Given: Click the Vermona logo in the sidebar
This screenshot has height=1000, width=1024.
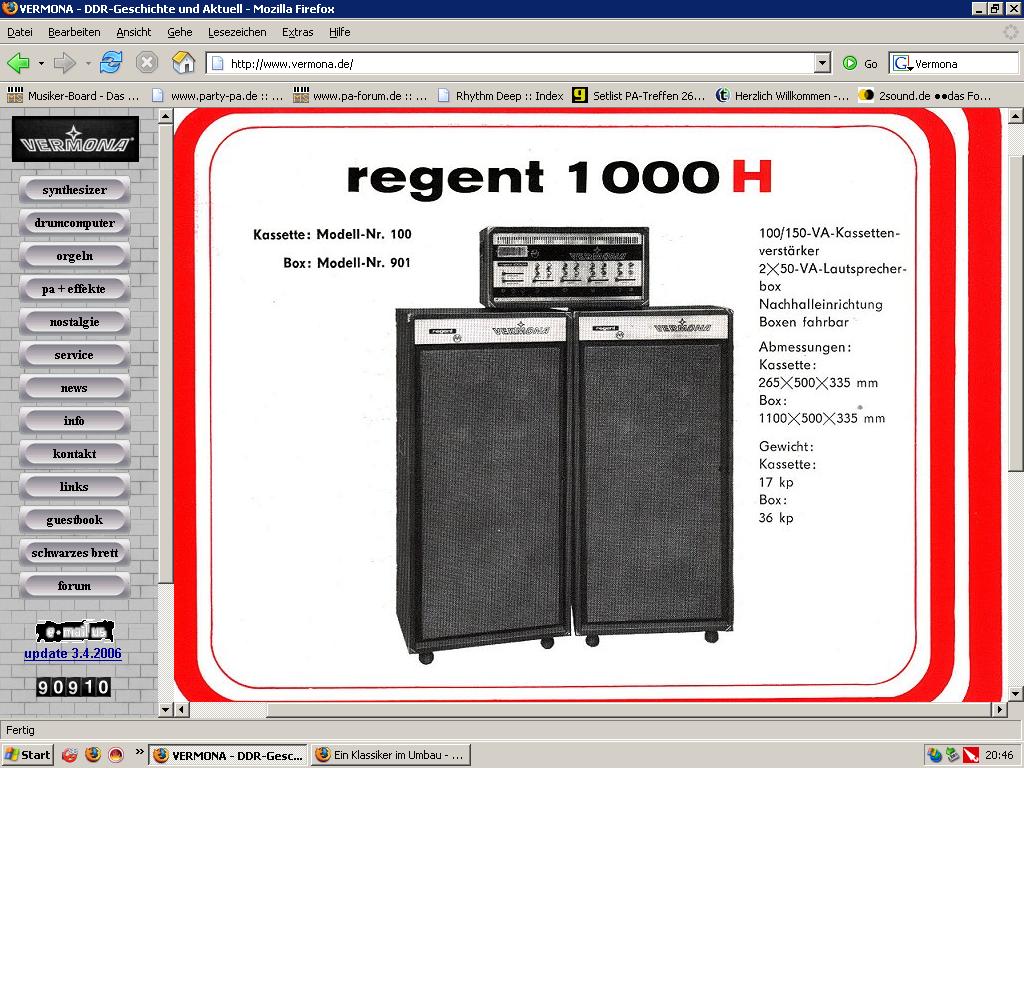Looking at the screenshot, I should (75, 139).
